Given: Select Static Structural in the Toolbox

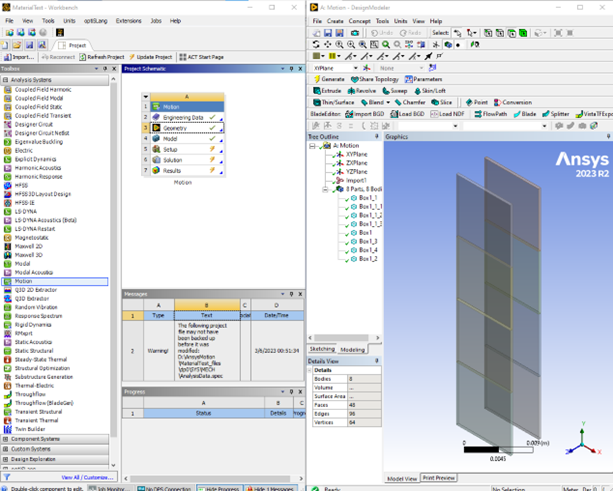Looking at the screenshot, I should pyautogui.click(x=35, y=352).
